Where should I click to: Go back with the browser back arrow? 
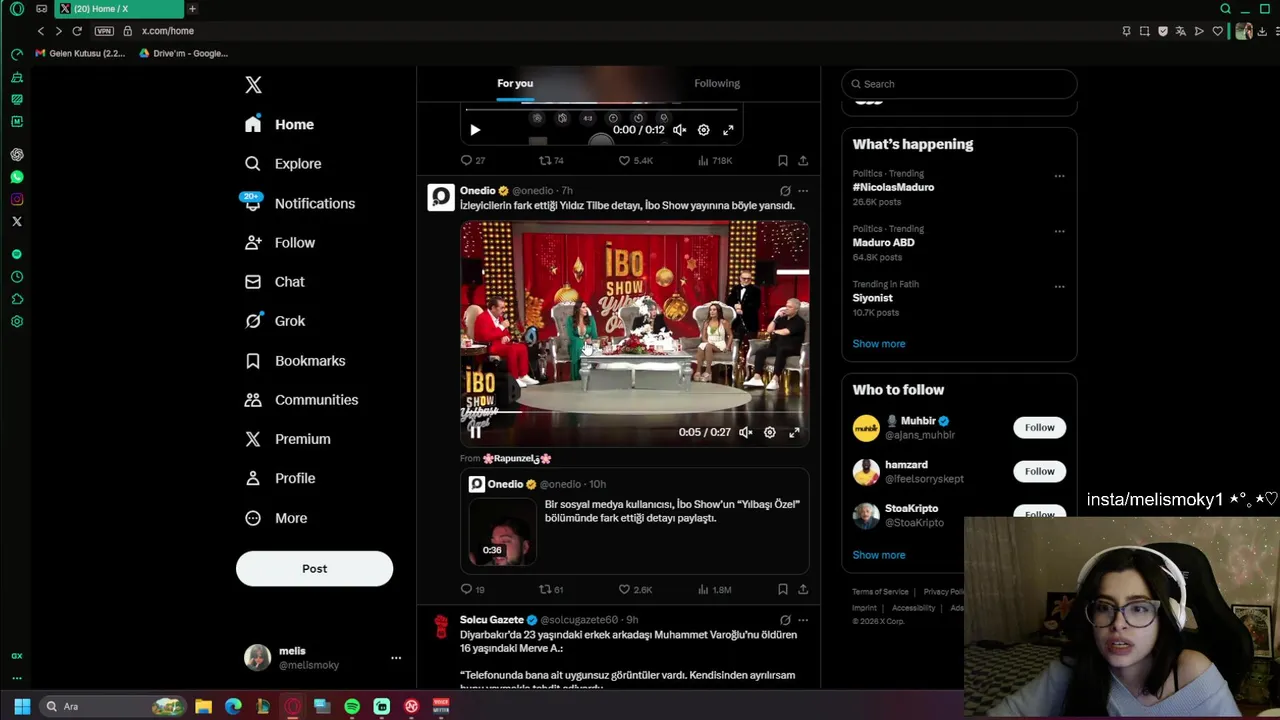coord(41,31)
